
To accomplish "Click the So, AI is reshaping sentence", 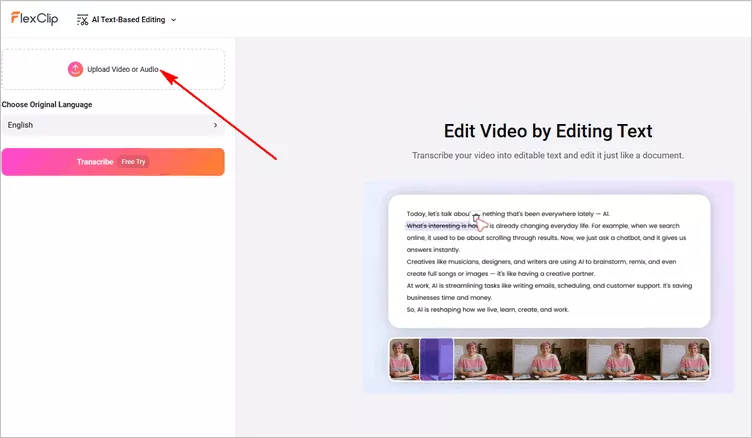I will pyautogui.click(x=487, y=310).
